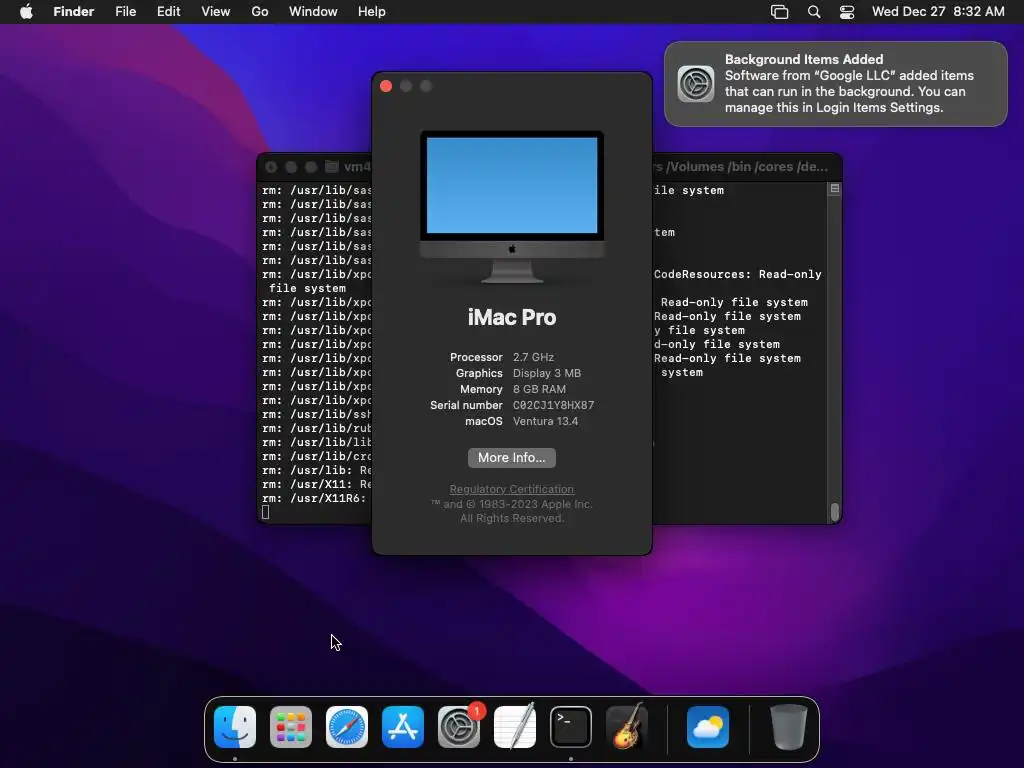1024x768 pixels.
Task: Click the folder icon in Terminal title bar
Action: tap(332, 167)
